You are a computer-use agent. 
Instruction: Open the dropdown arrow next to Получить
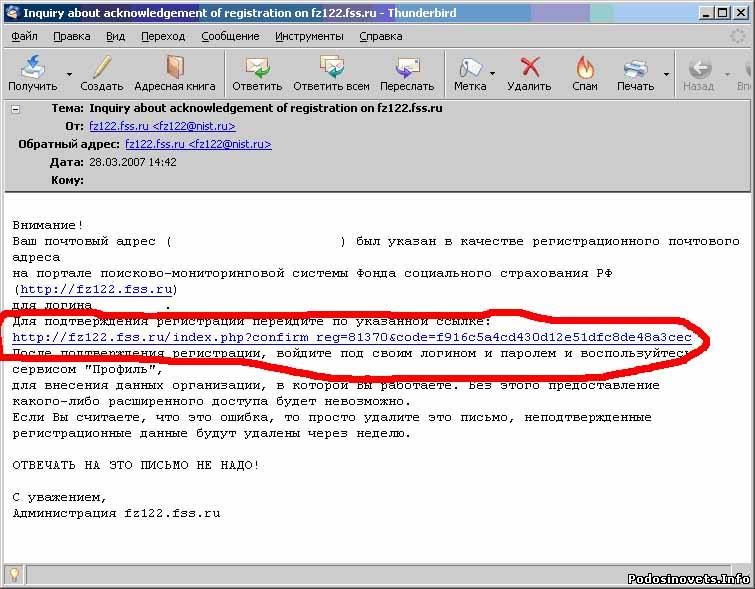[69, 74]
